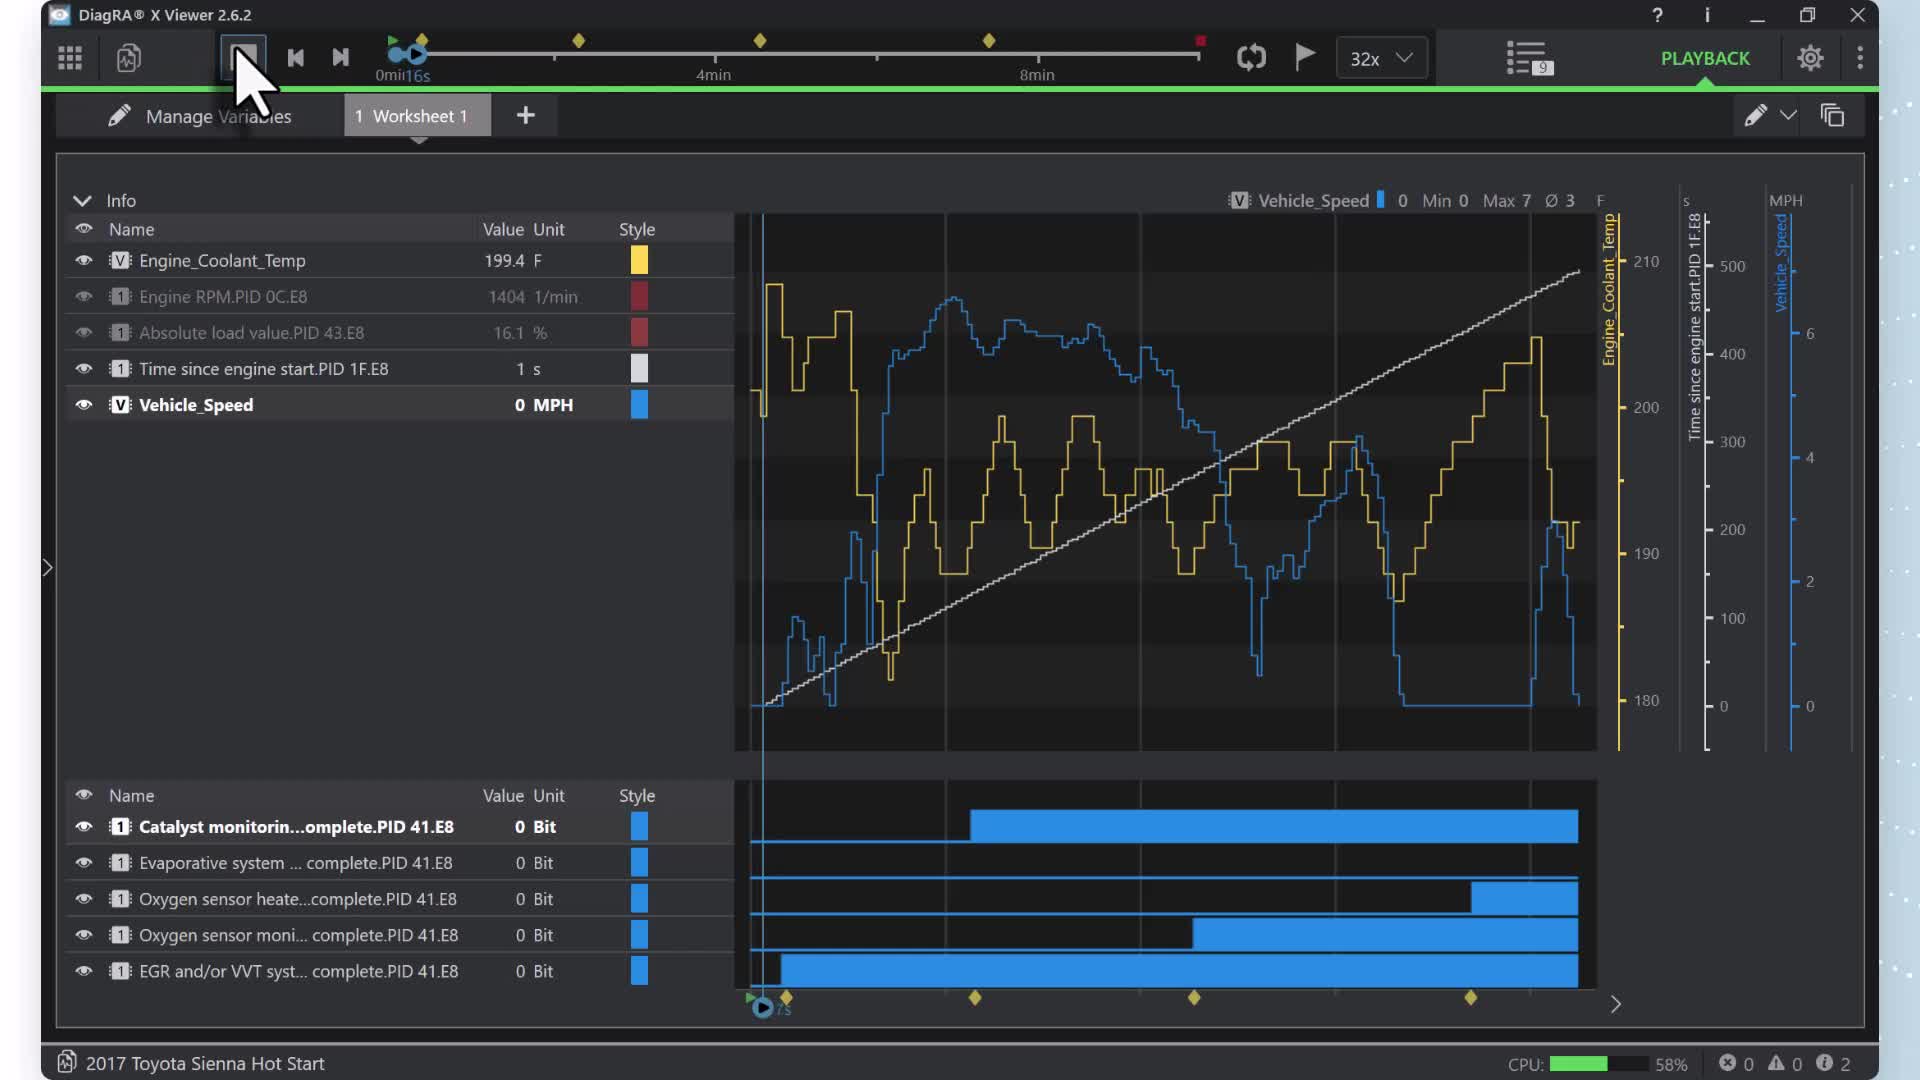This screenshot has height=1080, width=1920.
Task: Toggle visibility of Engine RPM.PID 0C.E8
Action: point(84,297)
